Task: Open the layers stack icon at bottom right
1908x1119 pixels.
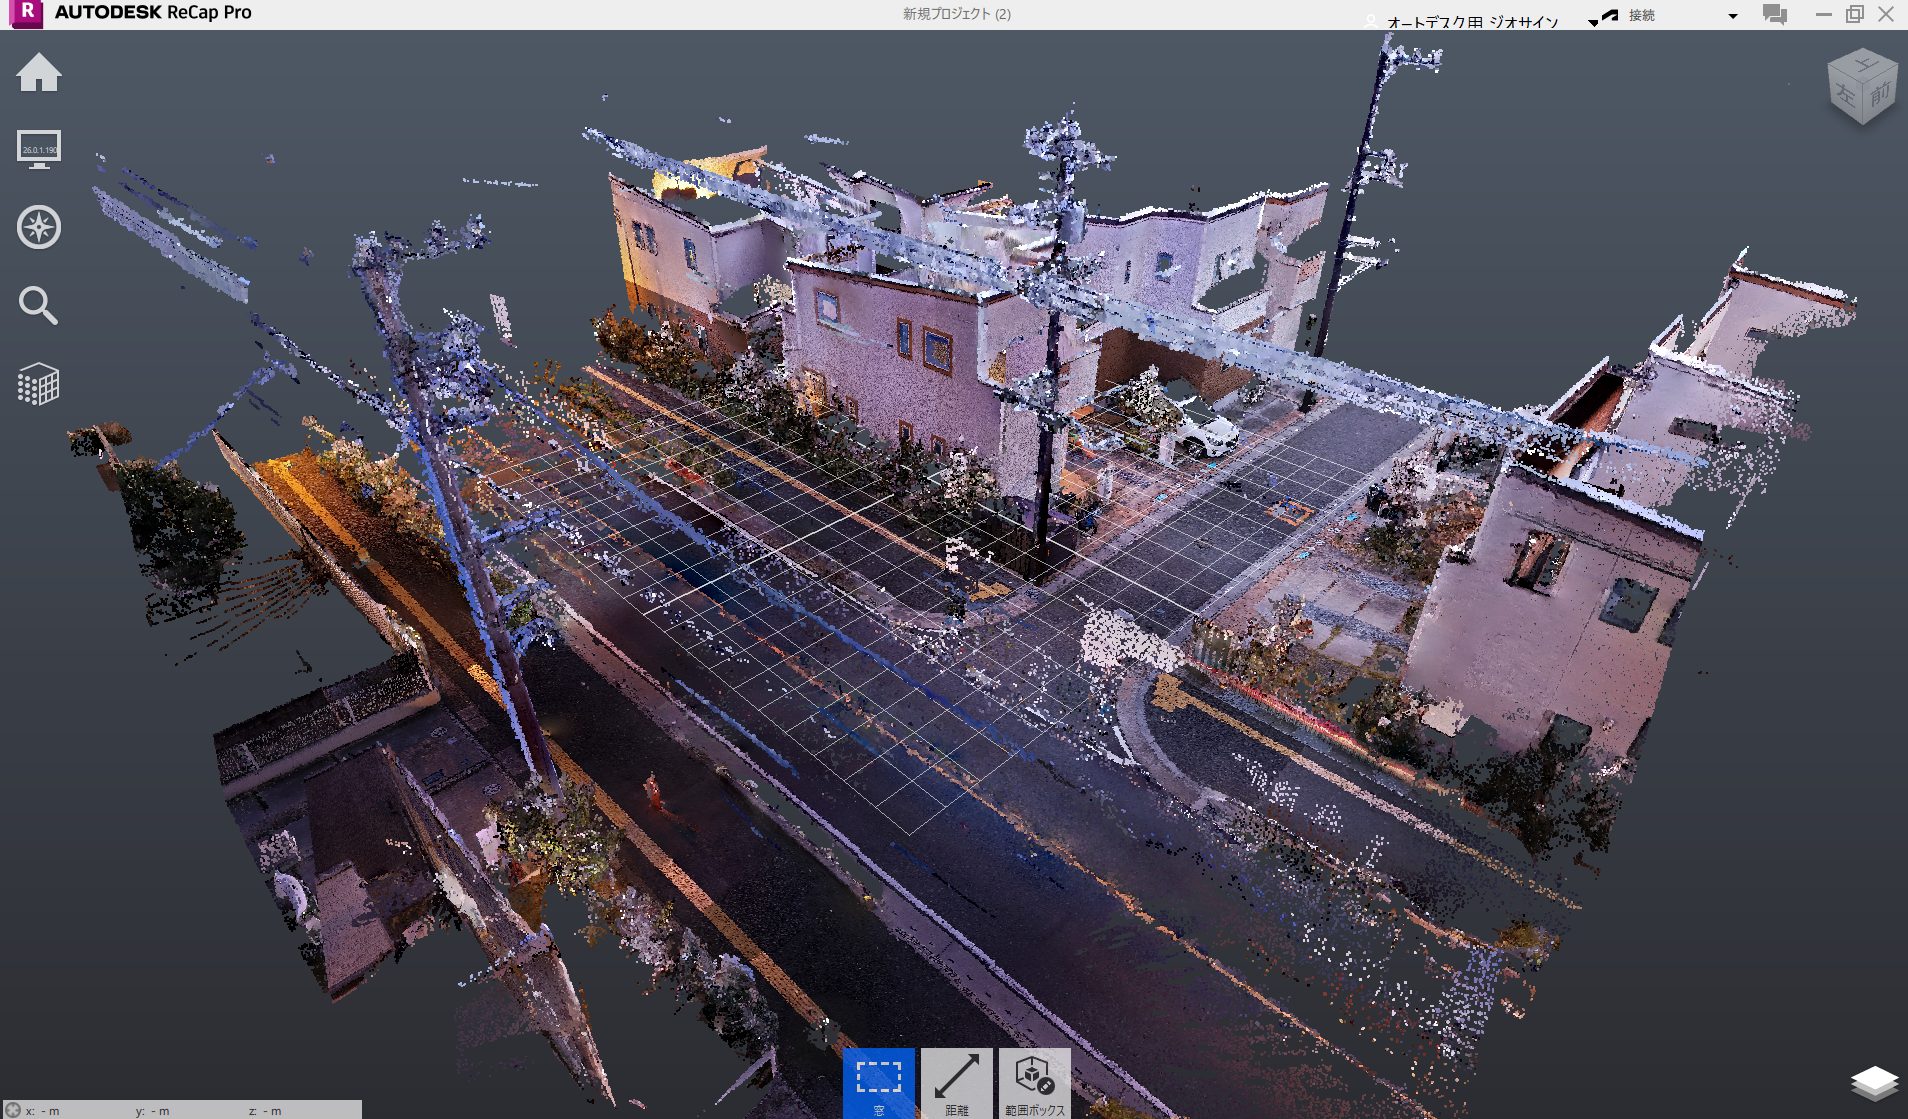Action: point(1873,1082)
